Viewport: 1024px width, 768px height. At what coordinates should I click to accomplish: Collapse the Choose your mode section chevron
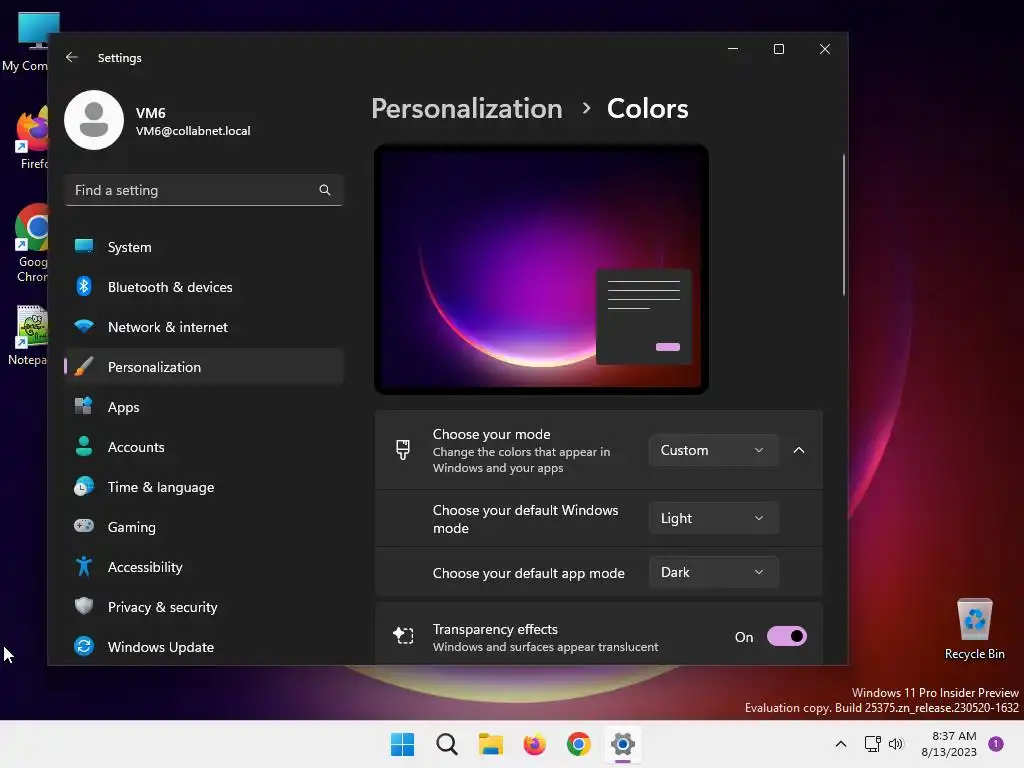(x=799, y=450)
